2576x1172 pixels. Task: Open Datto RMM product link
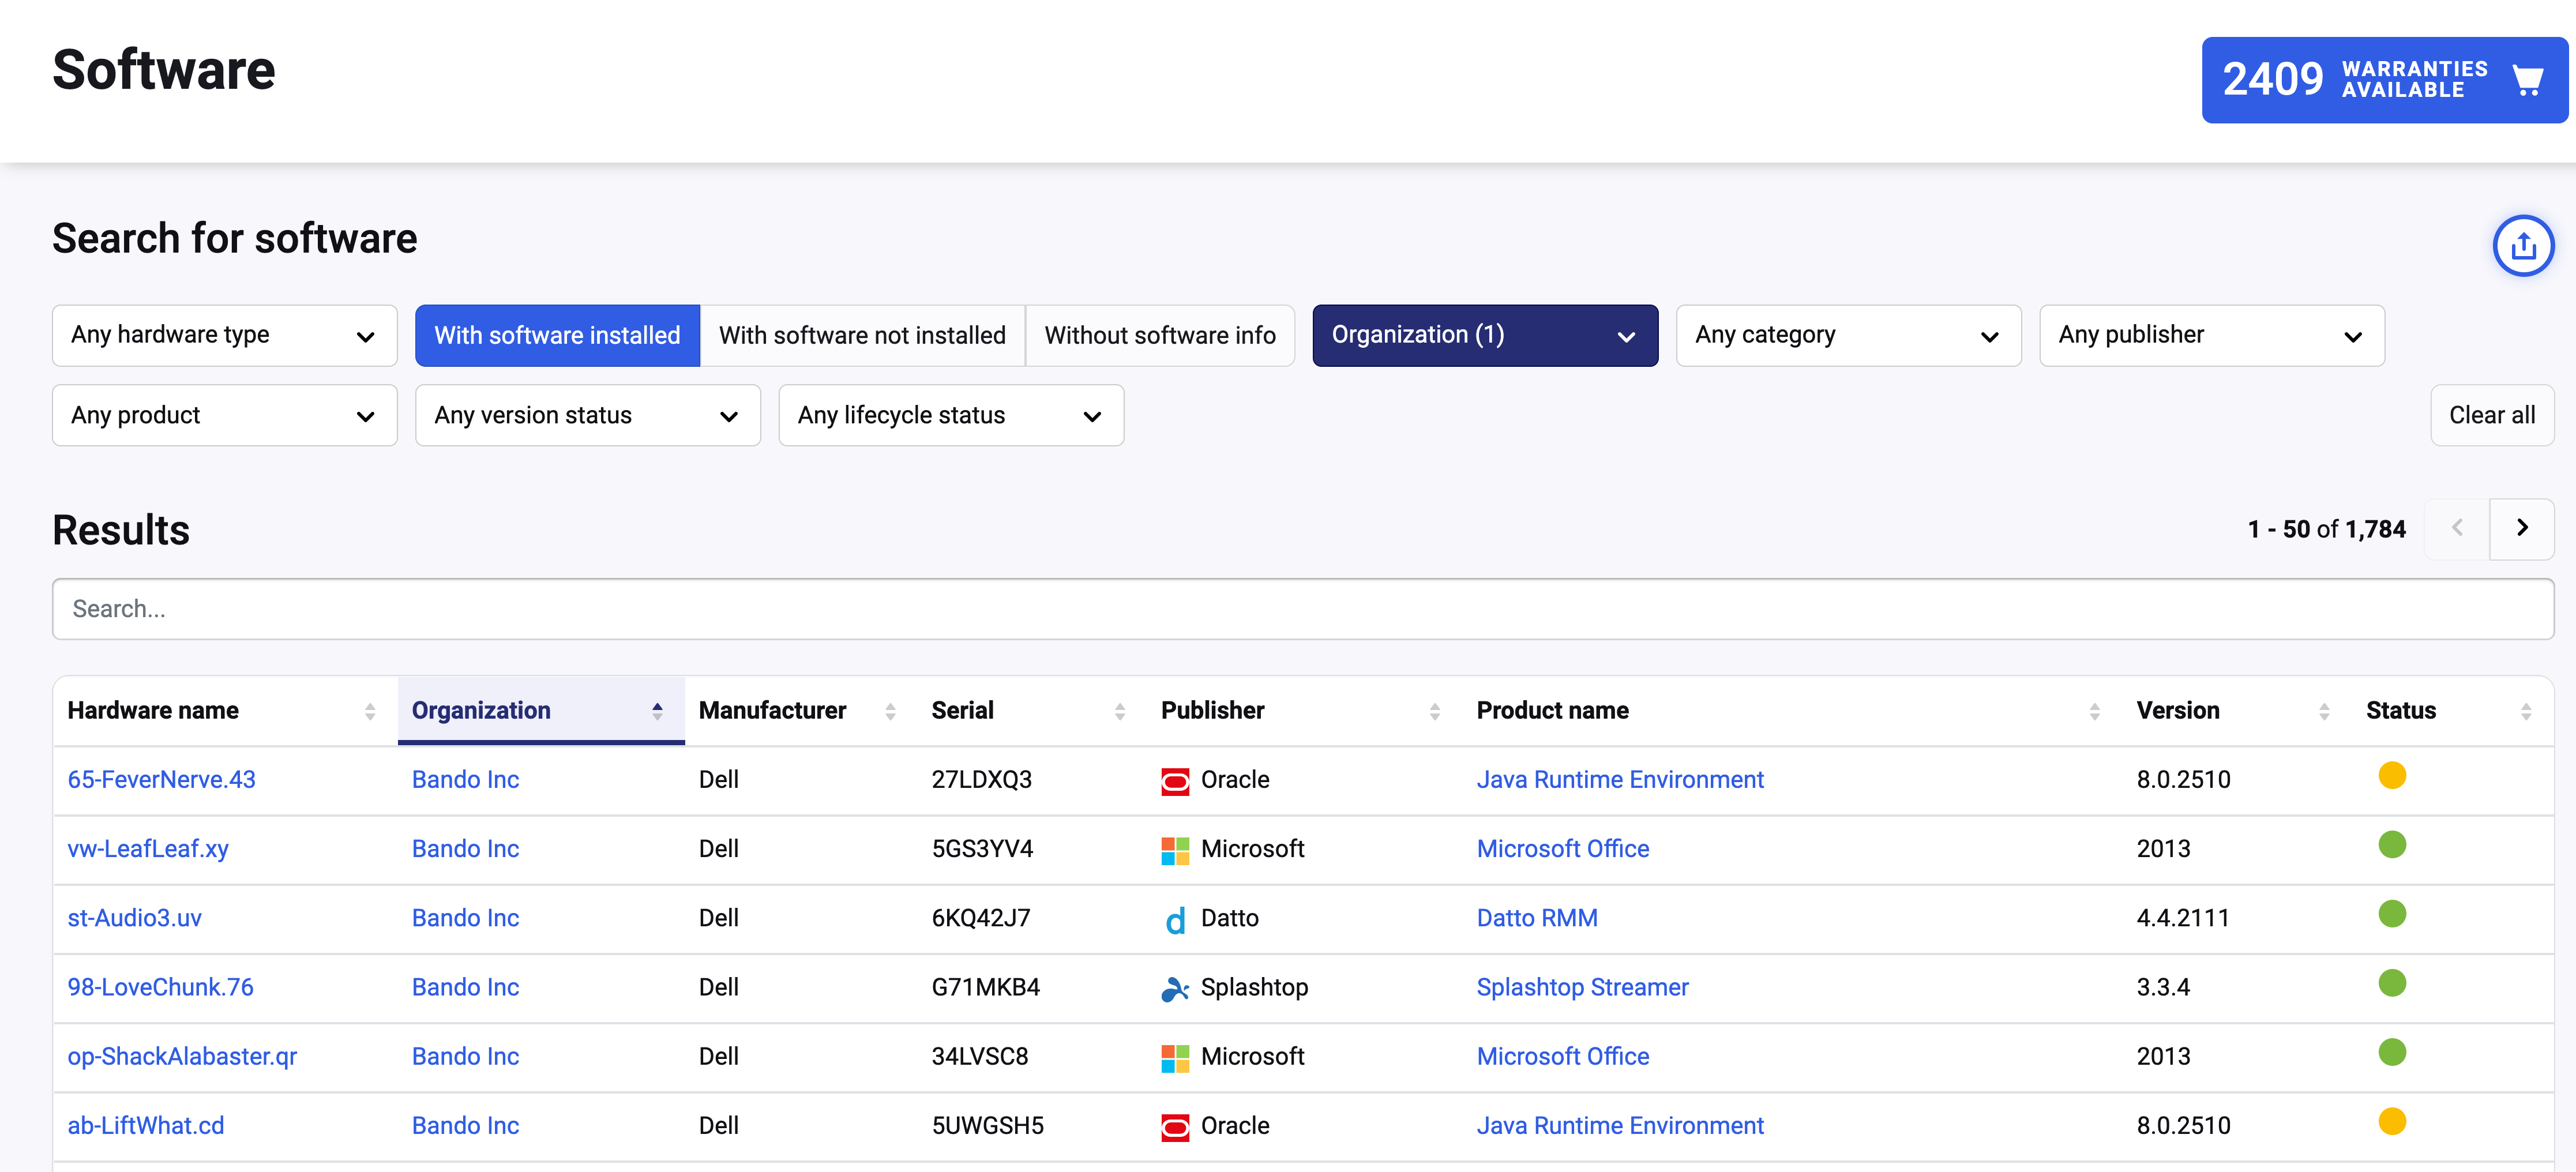pos(1537,918)
